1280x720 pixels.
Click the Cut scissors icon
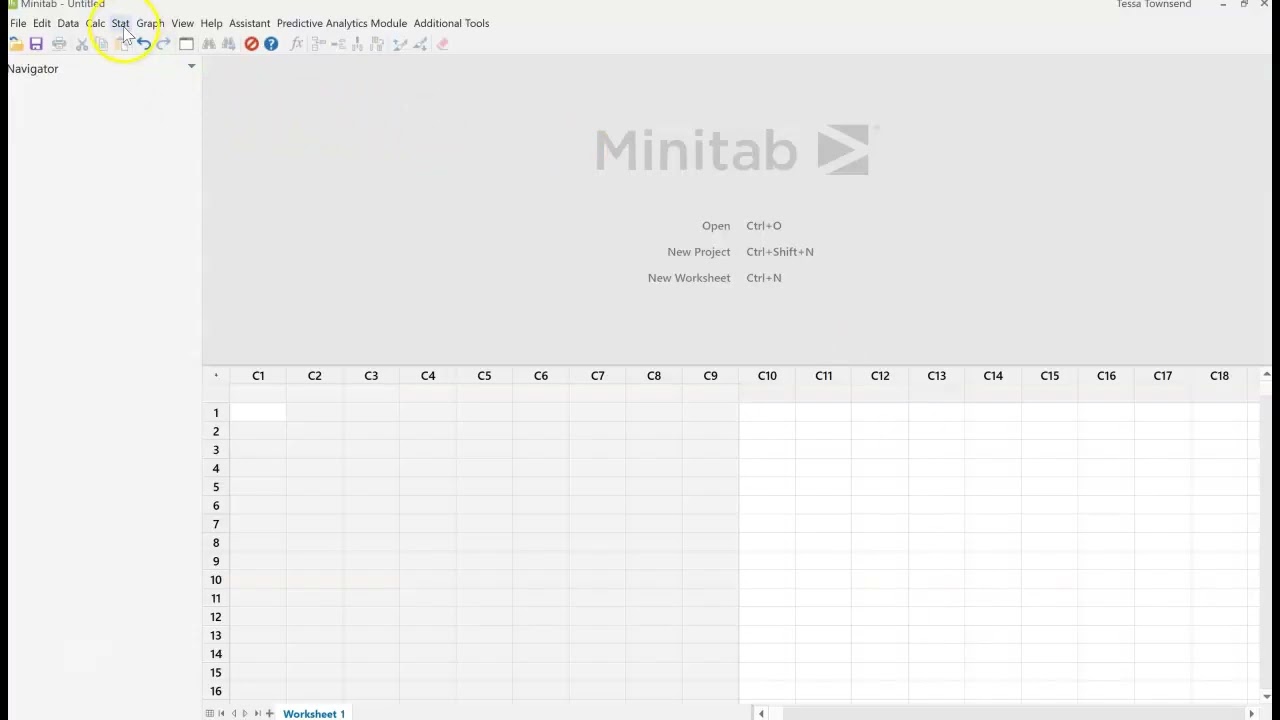point(82,44)
